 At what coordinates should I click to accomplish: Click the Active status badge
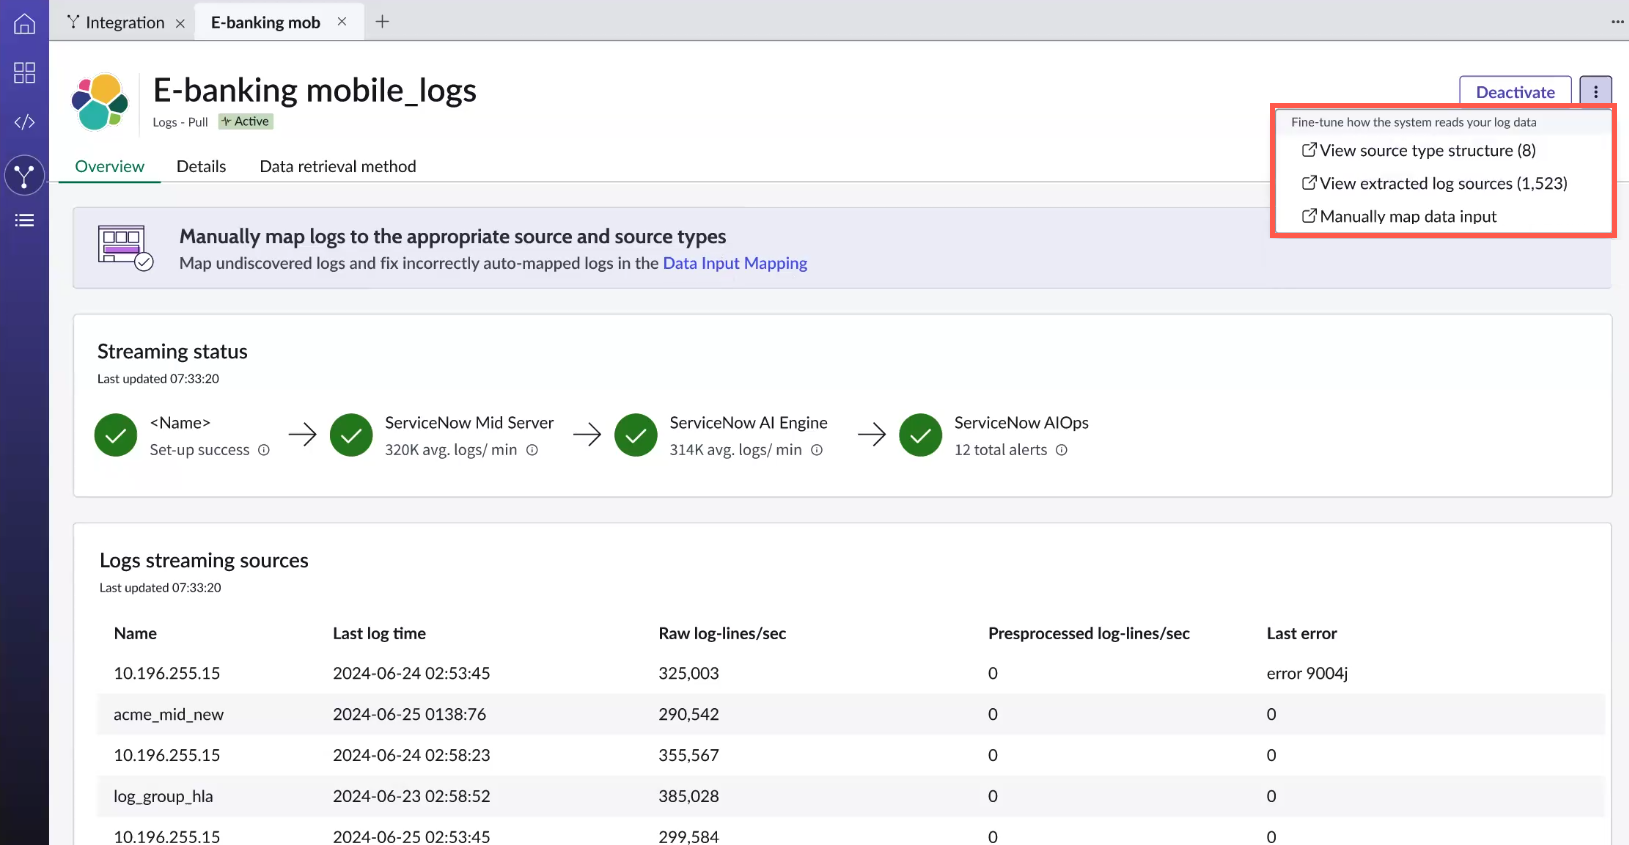click(246, 121)
